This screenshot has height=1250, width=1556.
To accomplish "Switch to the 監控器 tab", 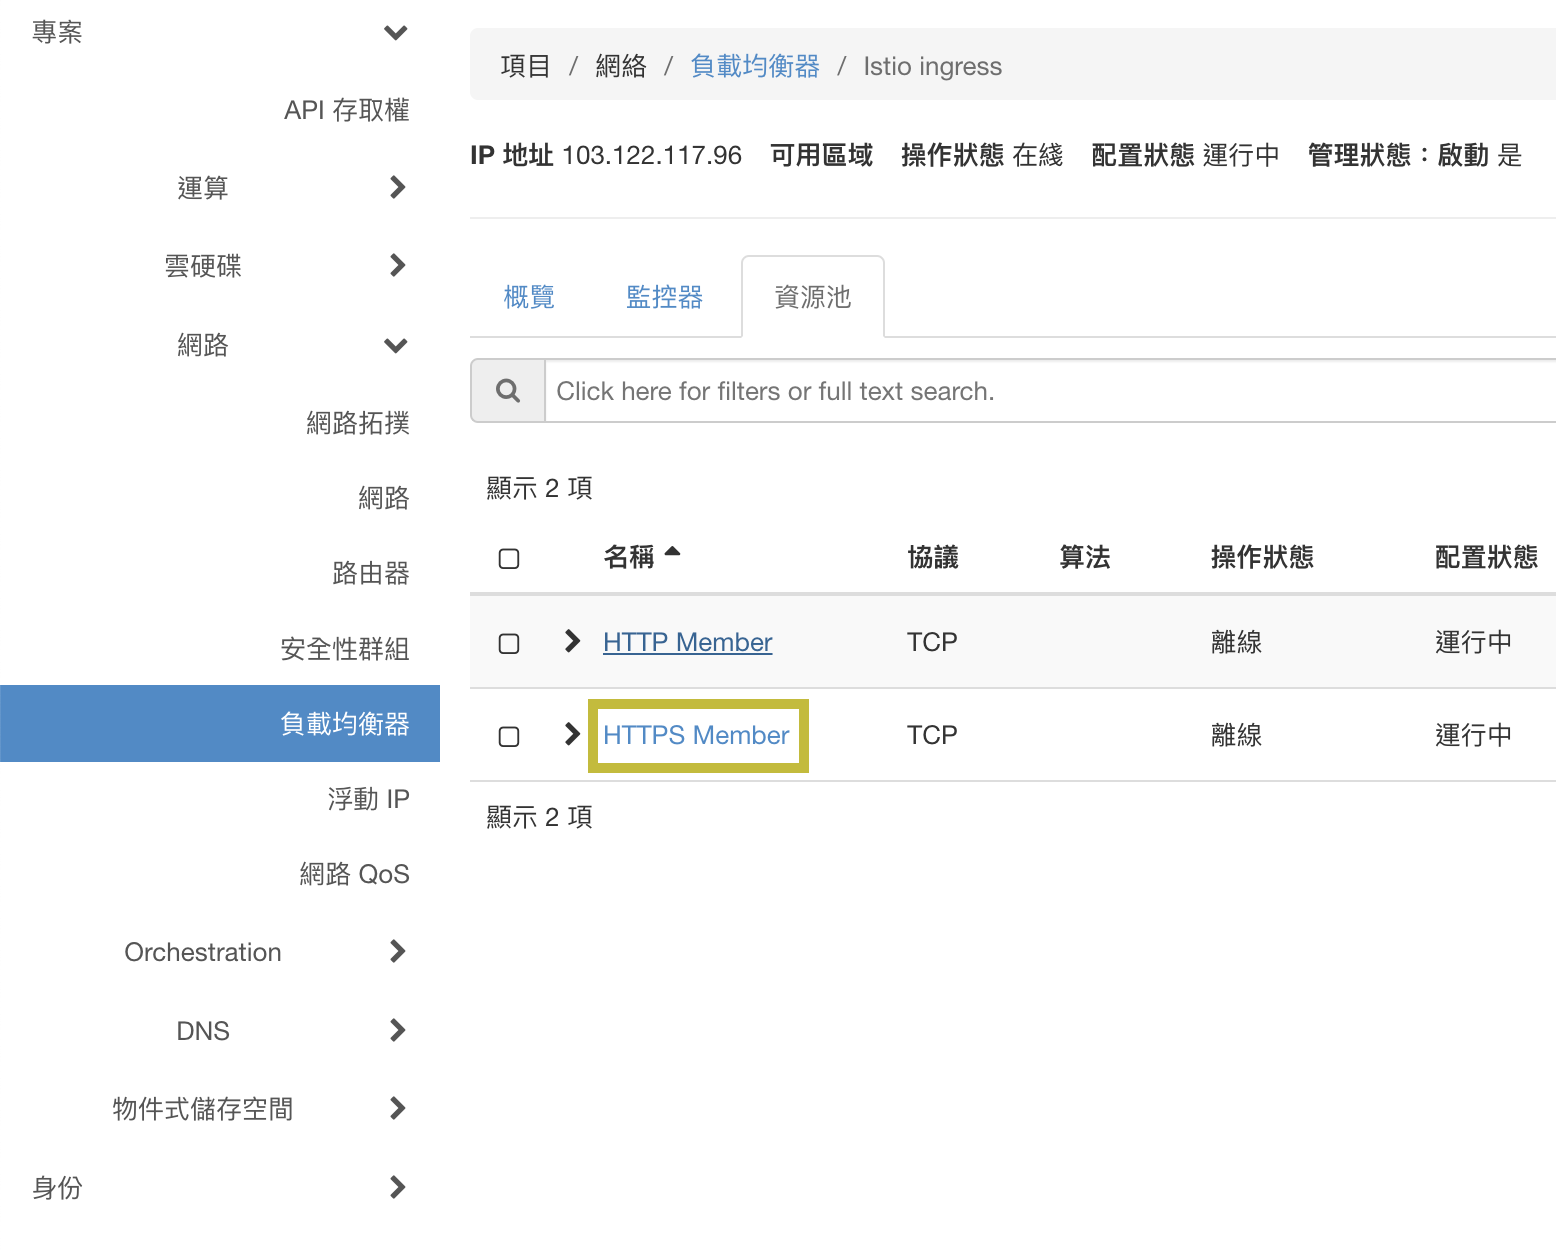I will 664,297.
